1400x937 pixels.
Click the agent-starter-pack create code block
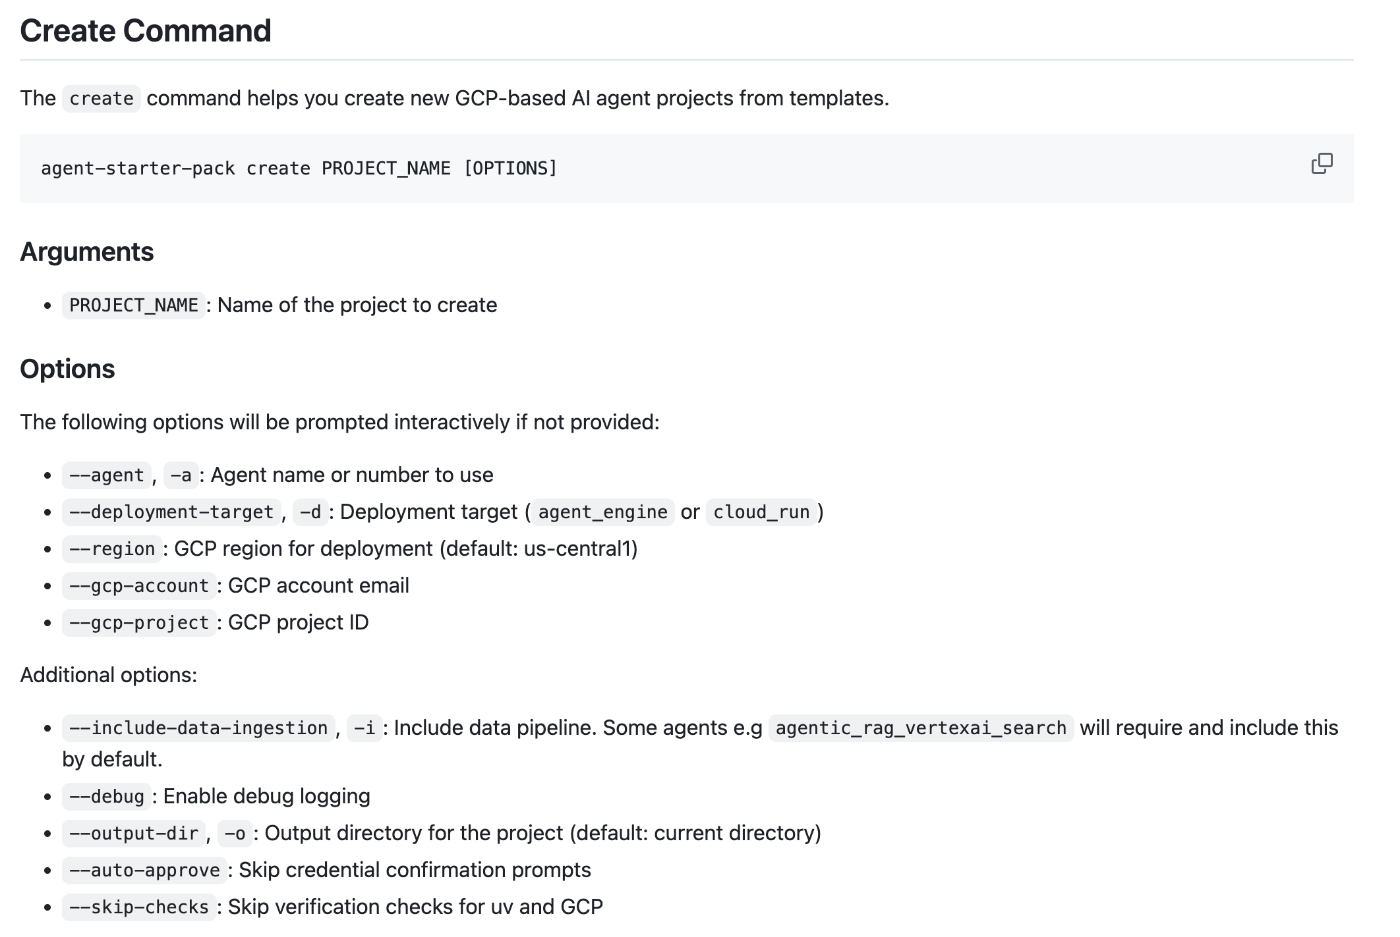coord(686,168)
